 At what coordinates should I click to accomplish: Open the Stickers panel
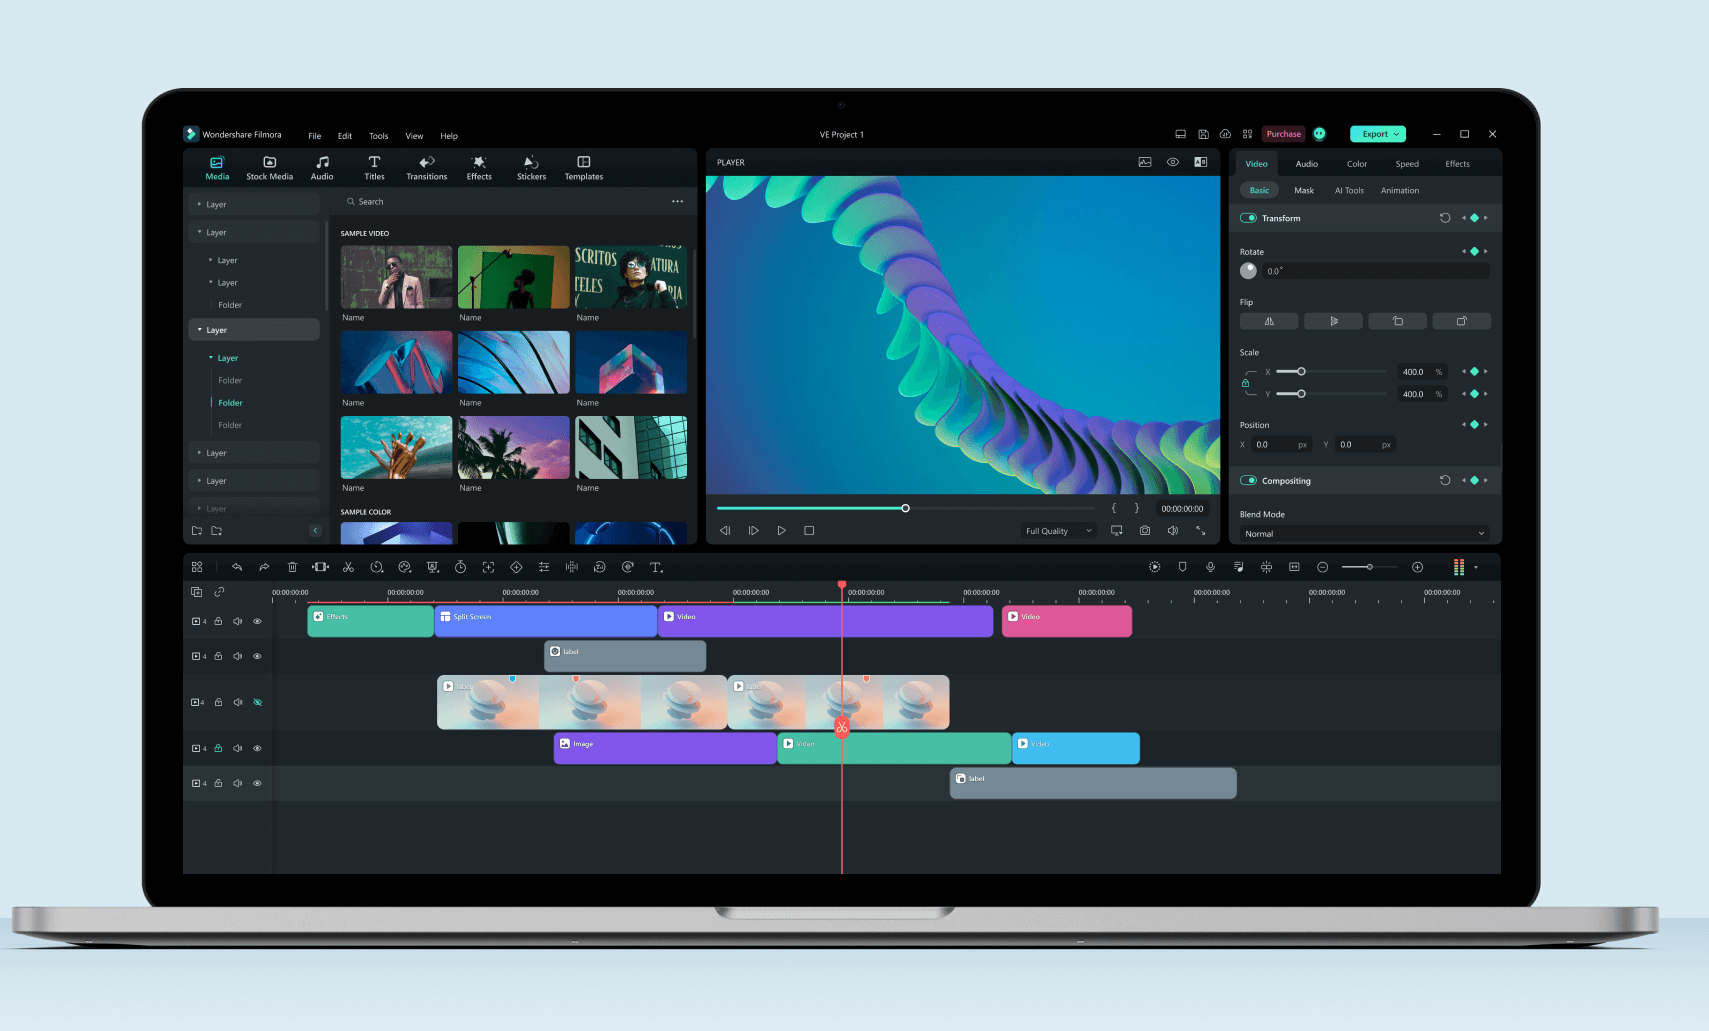coord(531,167)
